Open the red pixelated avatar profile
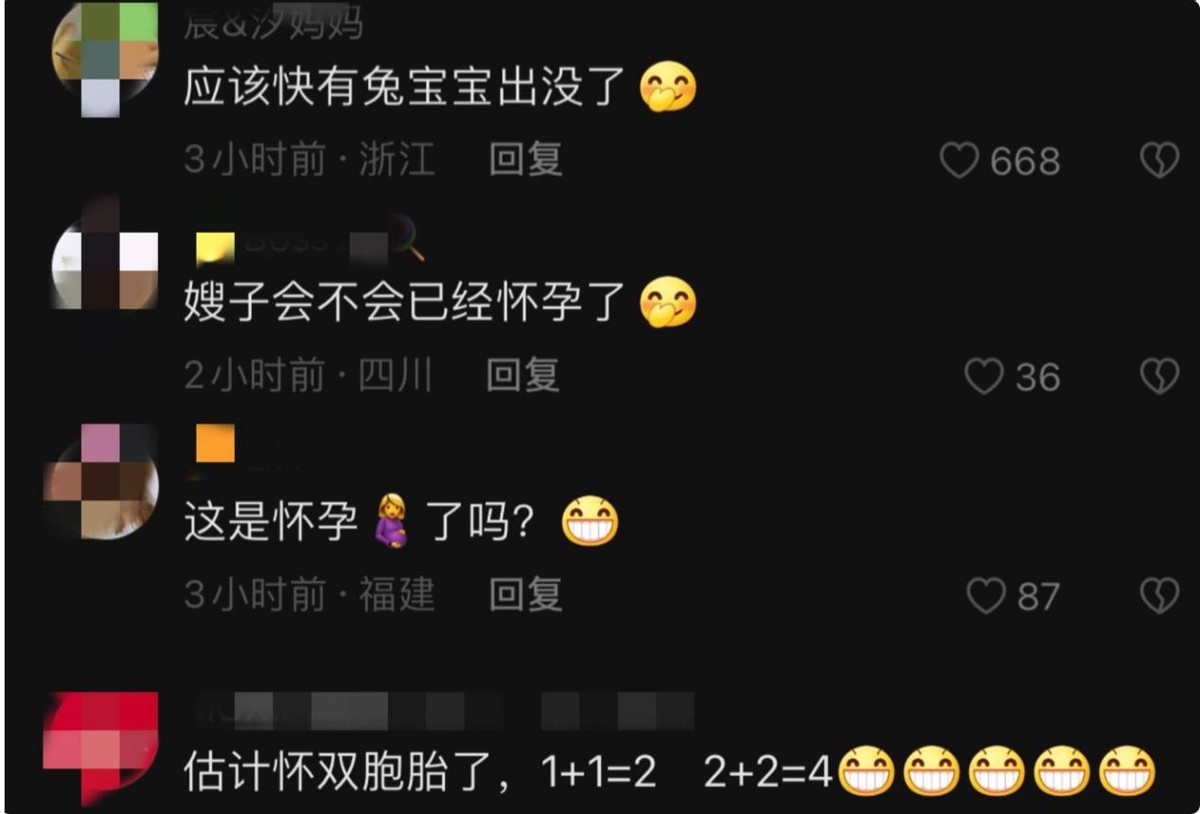The image size is (1200, 814). click(x=100, y=745)
